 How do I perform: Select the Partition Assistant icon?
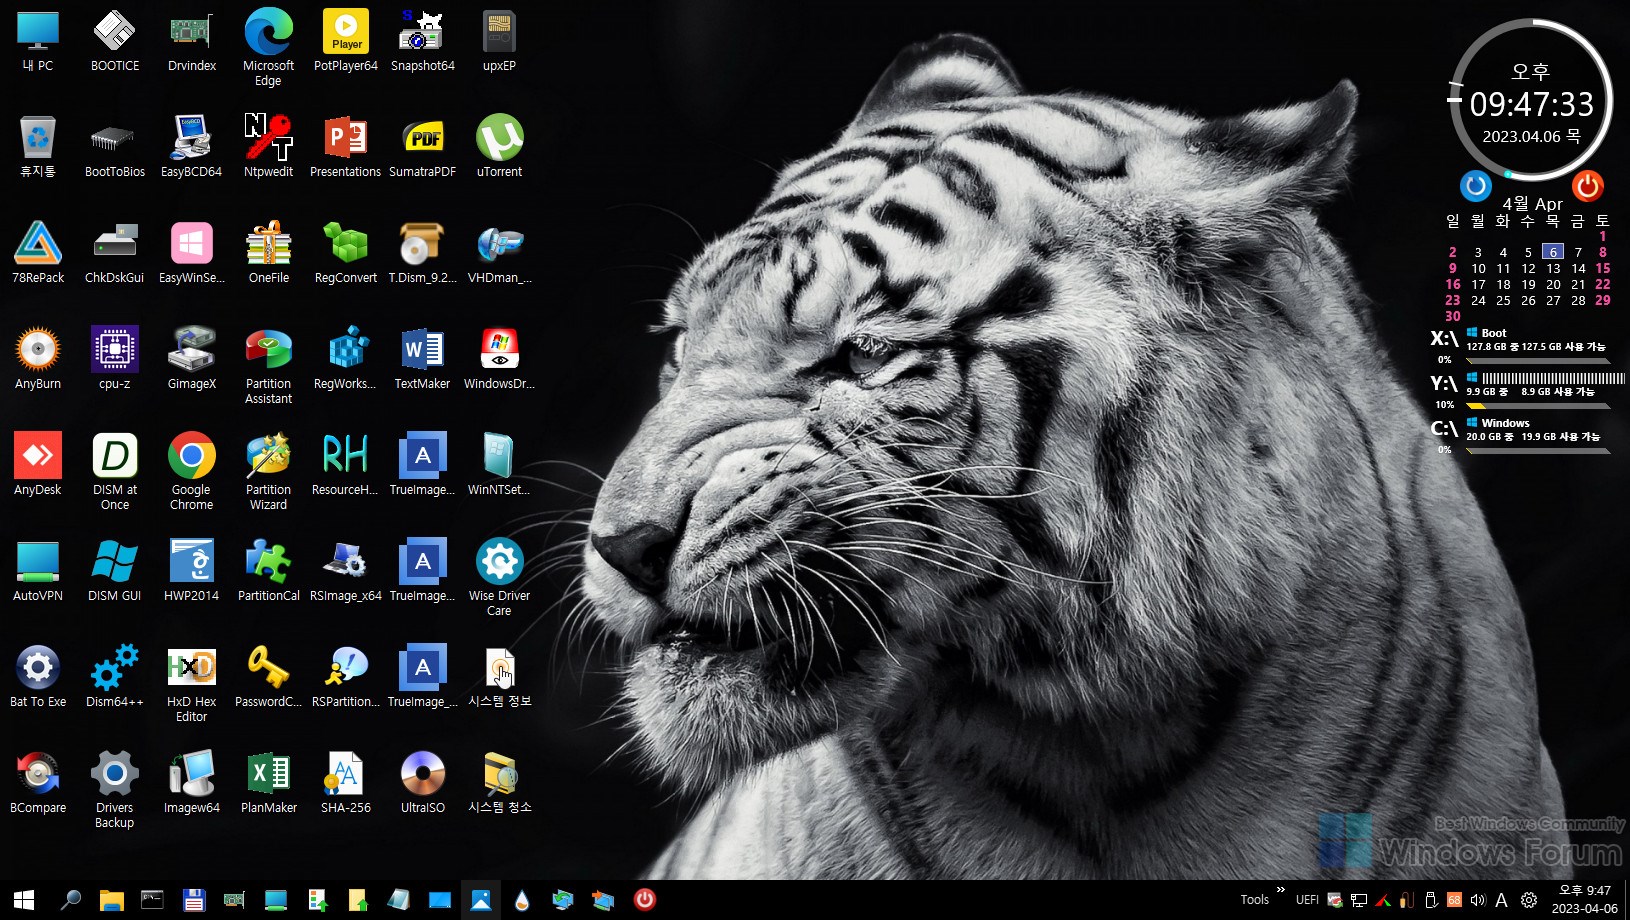click(268, 365)
